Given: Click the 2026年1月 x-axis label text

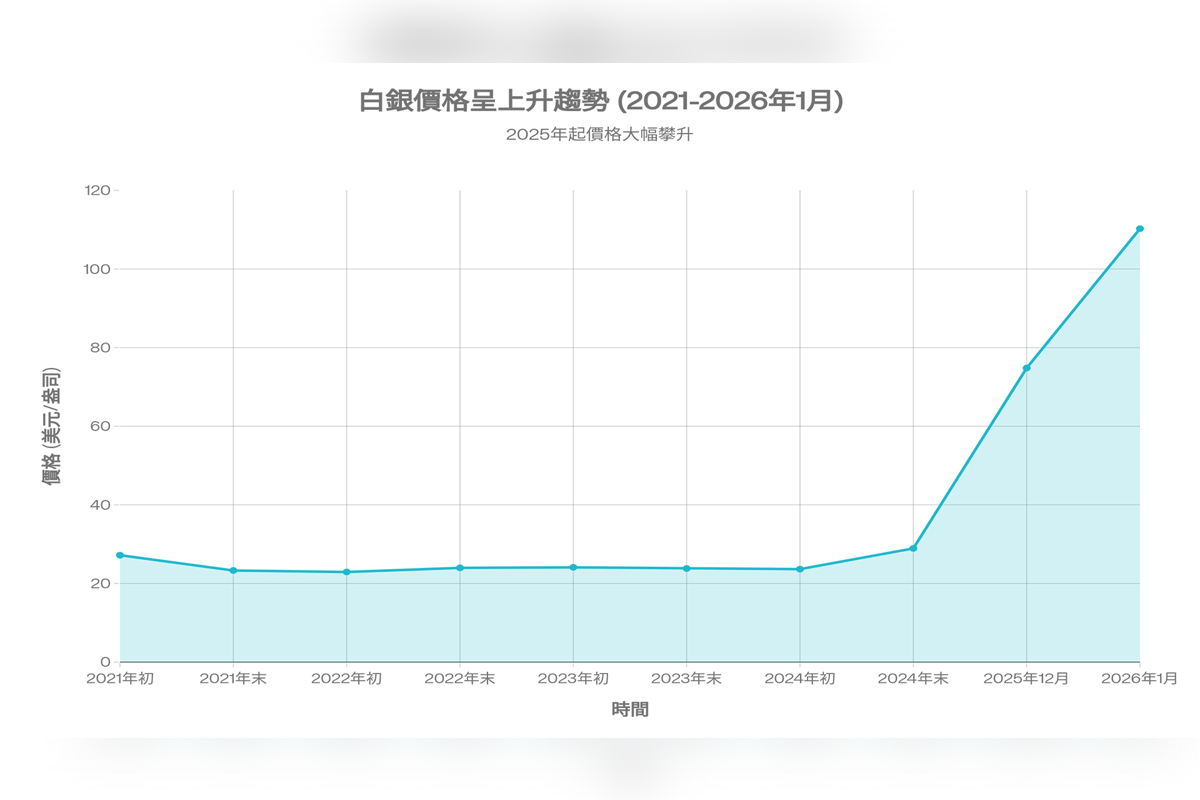Looking at the screenshot, I should [x=1139, y=678].
